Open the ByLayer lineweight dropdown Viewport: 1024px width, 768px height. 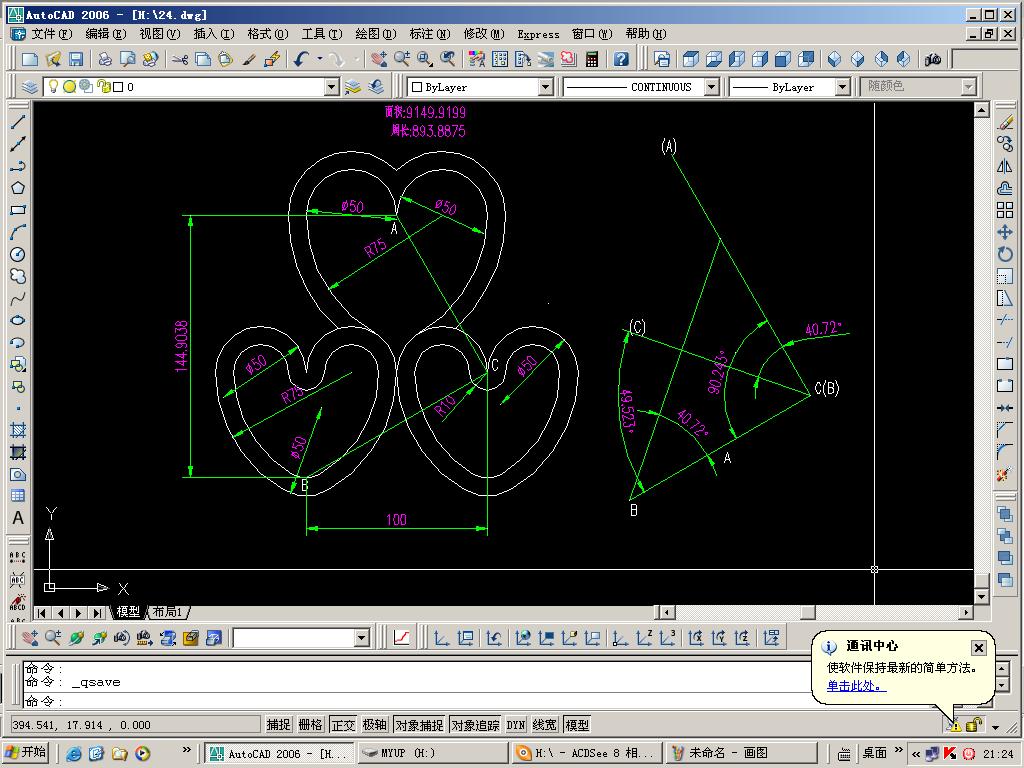(x=842, y=86)
